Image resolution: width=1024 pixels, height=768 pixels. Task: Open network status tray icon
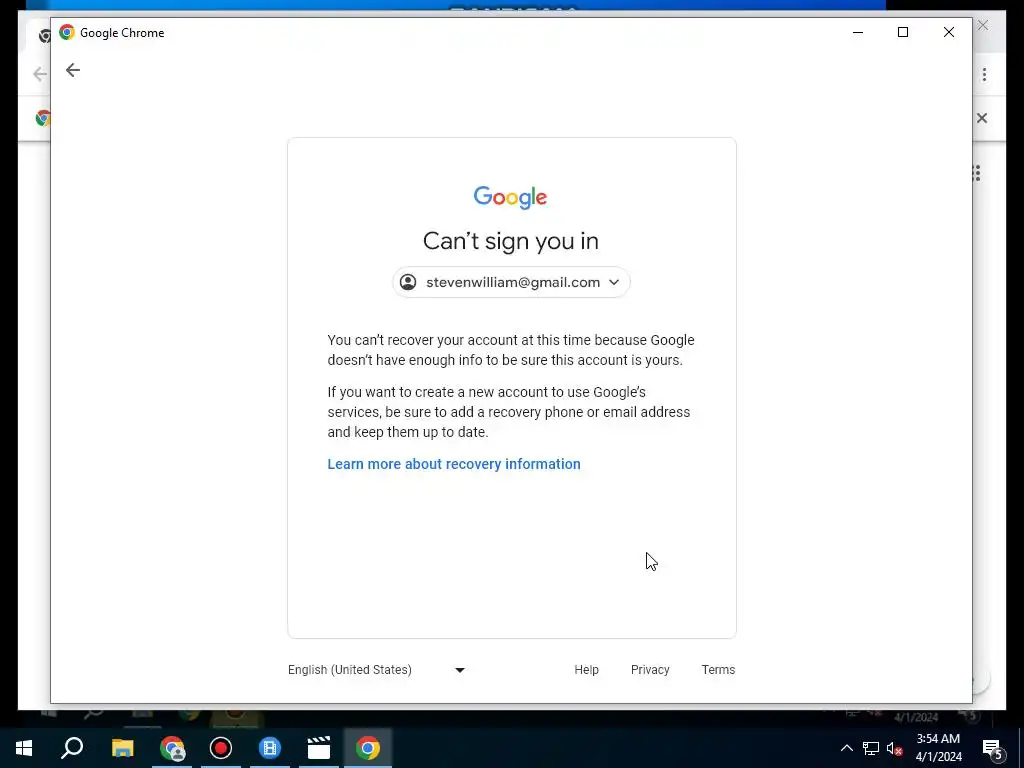coord(871,748)
